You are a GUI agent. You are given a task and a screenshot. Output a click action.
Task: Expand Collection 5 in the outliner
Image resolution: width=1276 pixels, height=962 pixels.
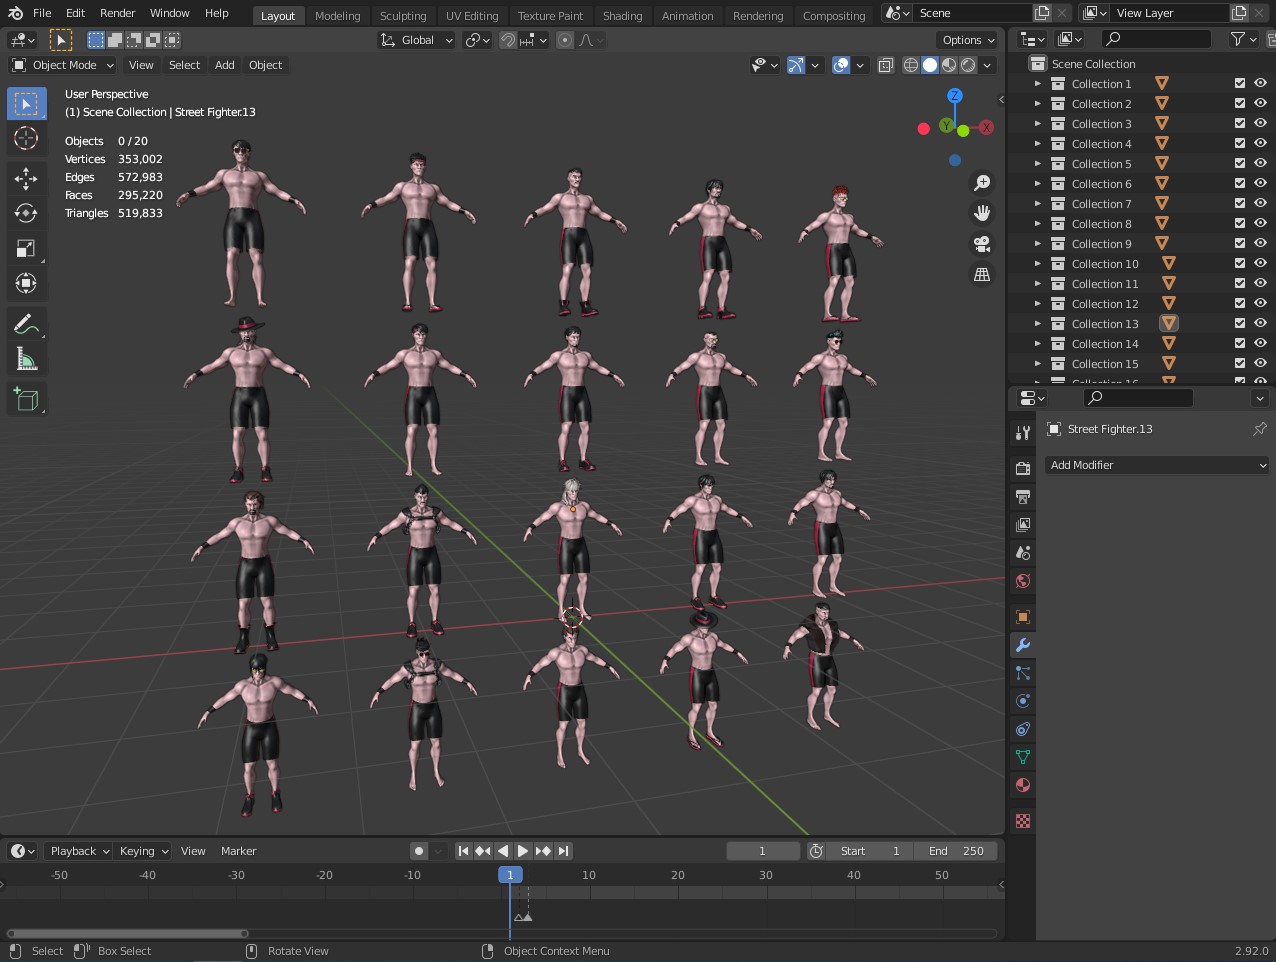[x=1038, y=164]
